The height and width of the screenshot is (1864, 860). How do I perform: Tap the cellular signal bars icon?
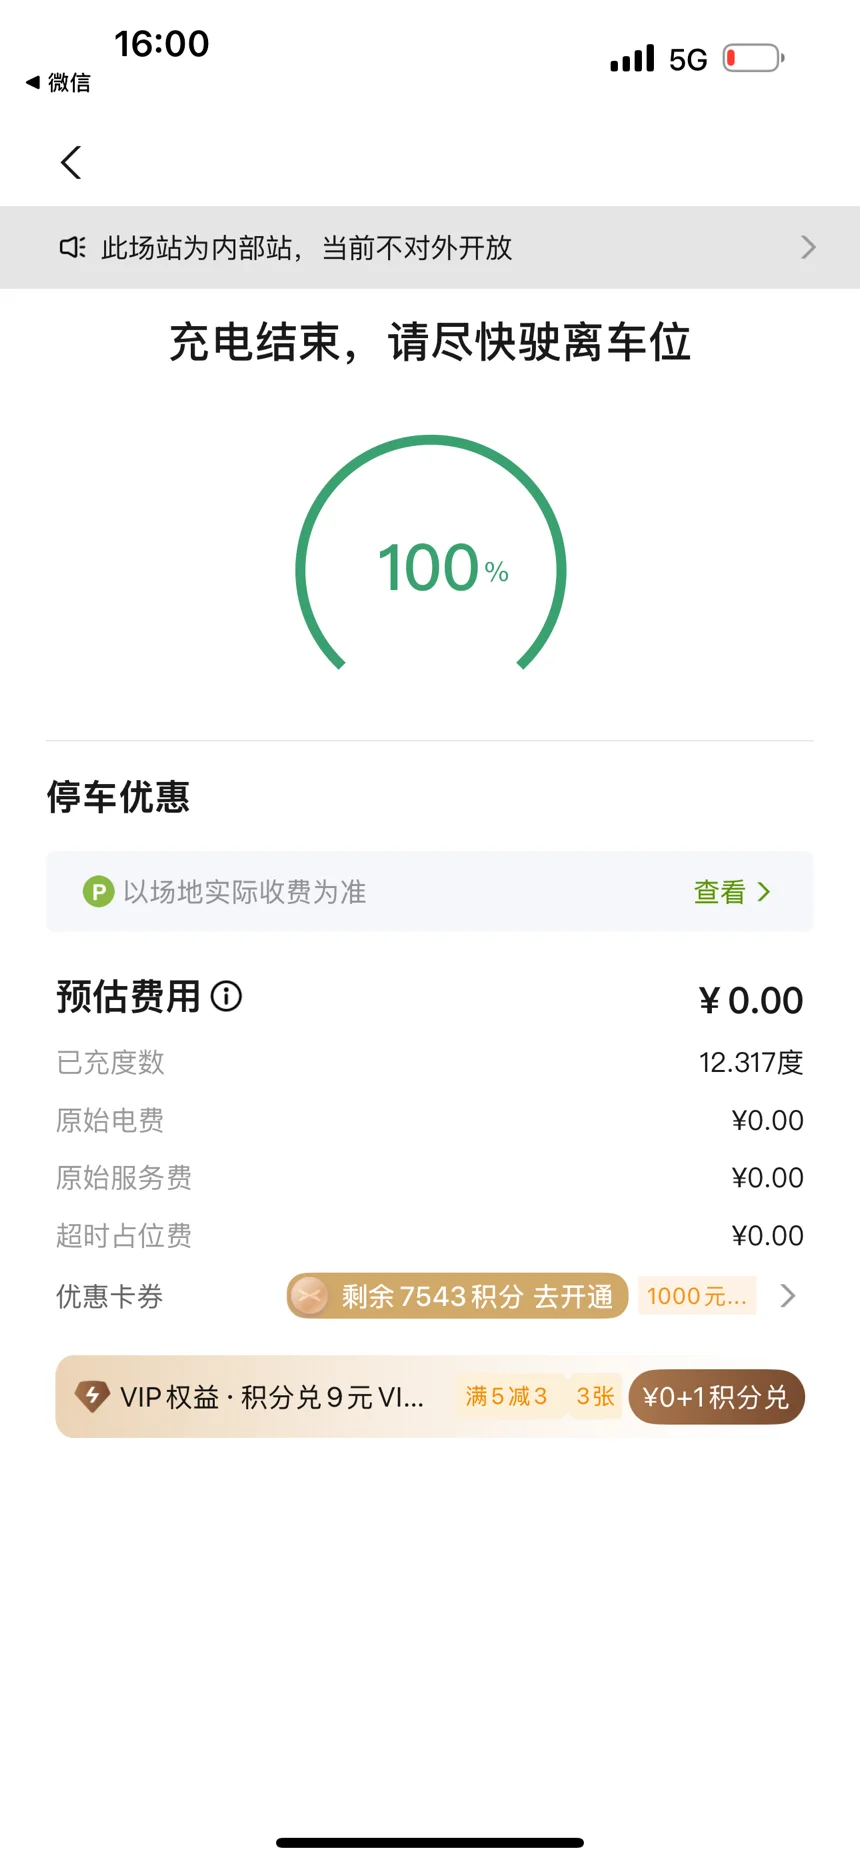632,58
